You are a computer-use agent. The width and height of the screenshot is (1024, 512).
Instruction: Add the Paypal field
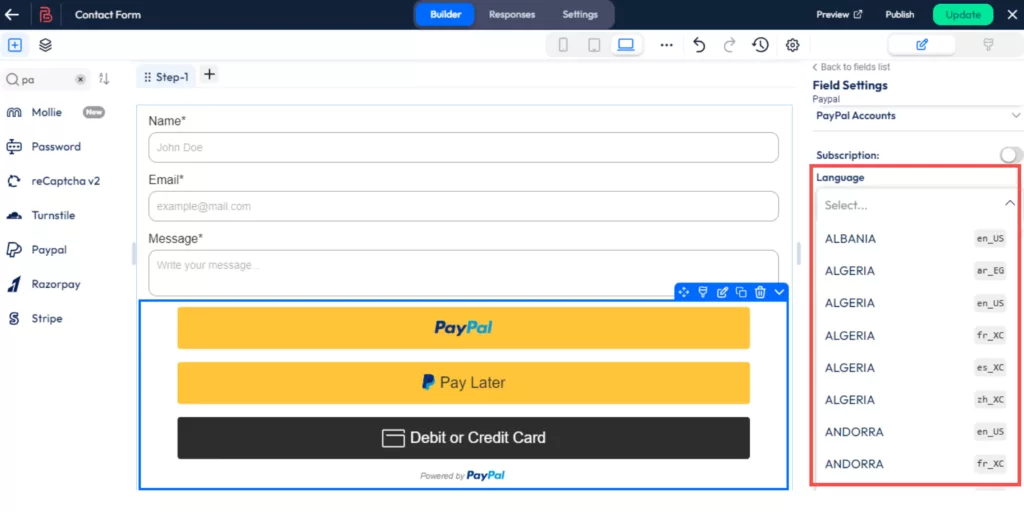coord(37,250)
